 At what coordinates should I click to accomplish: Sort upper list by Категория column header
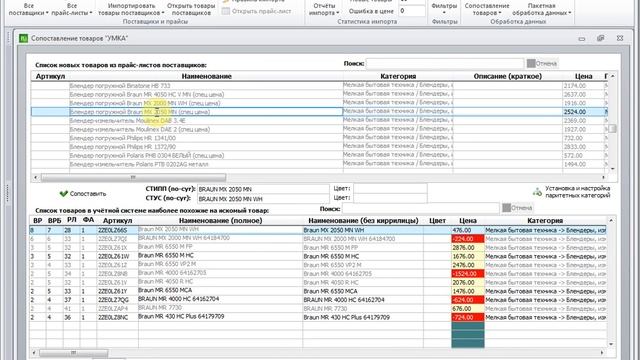[398, 76]
